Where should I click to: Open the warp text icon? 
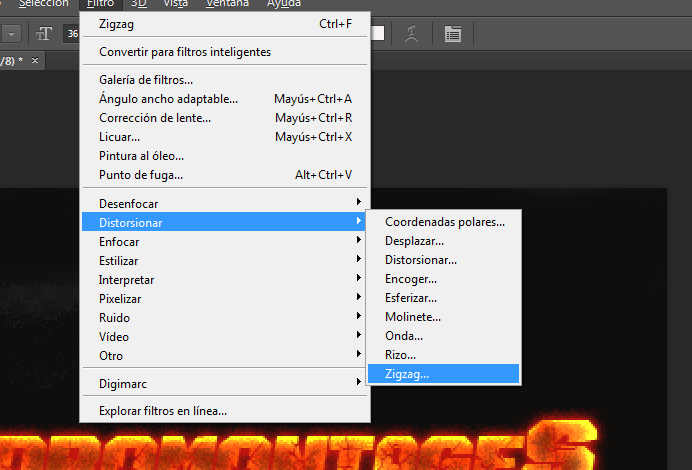click(411, 34)
